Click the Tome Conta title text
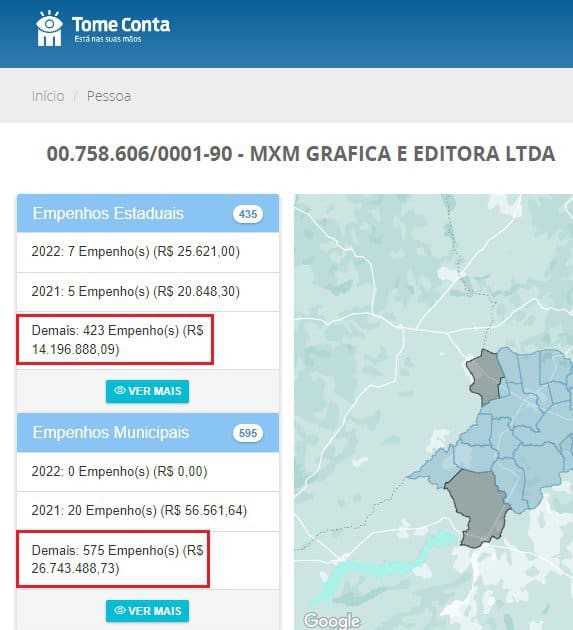573x630 pixels. point(121,25)
